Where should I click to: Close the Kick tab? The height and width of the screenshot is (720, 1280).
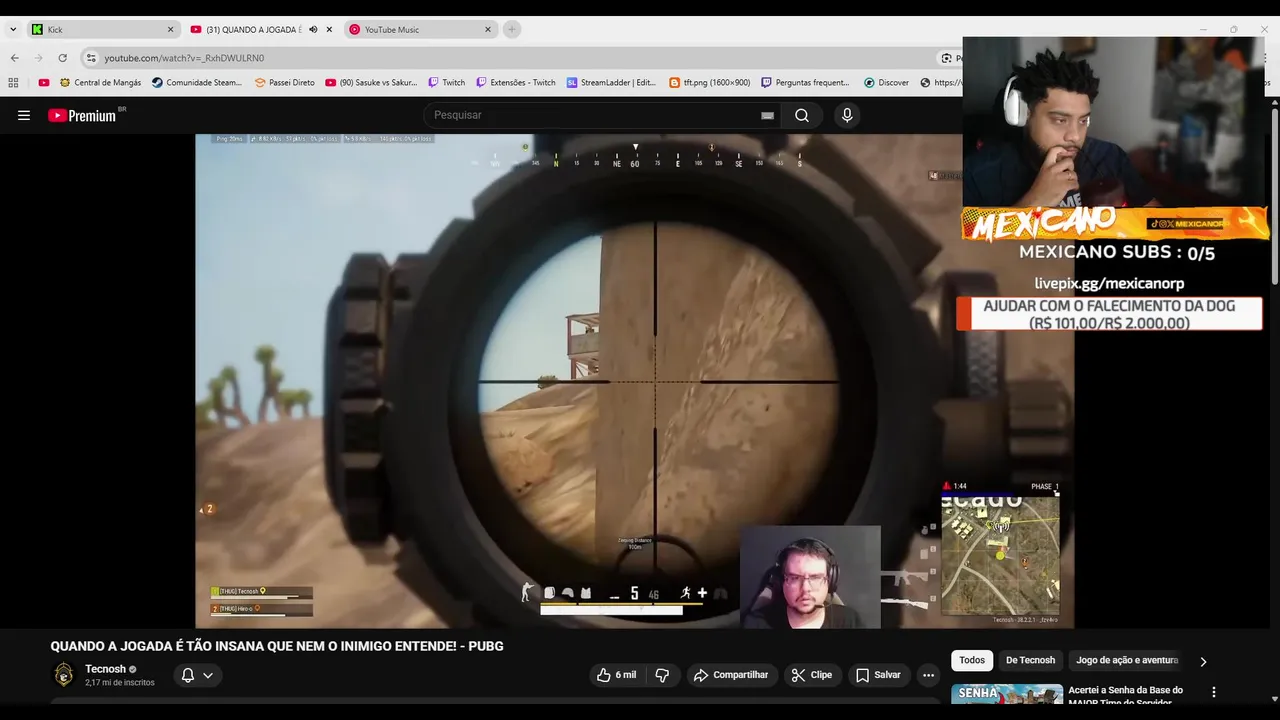[170, 29]
